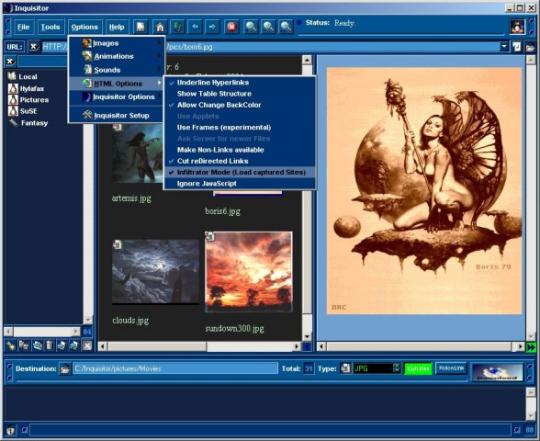This screenshot has height=441, width=540.
Task: Open the Tools menu
Action: click(x=50, y=27)
